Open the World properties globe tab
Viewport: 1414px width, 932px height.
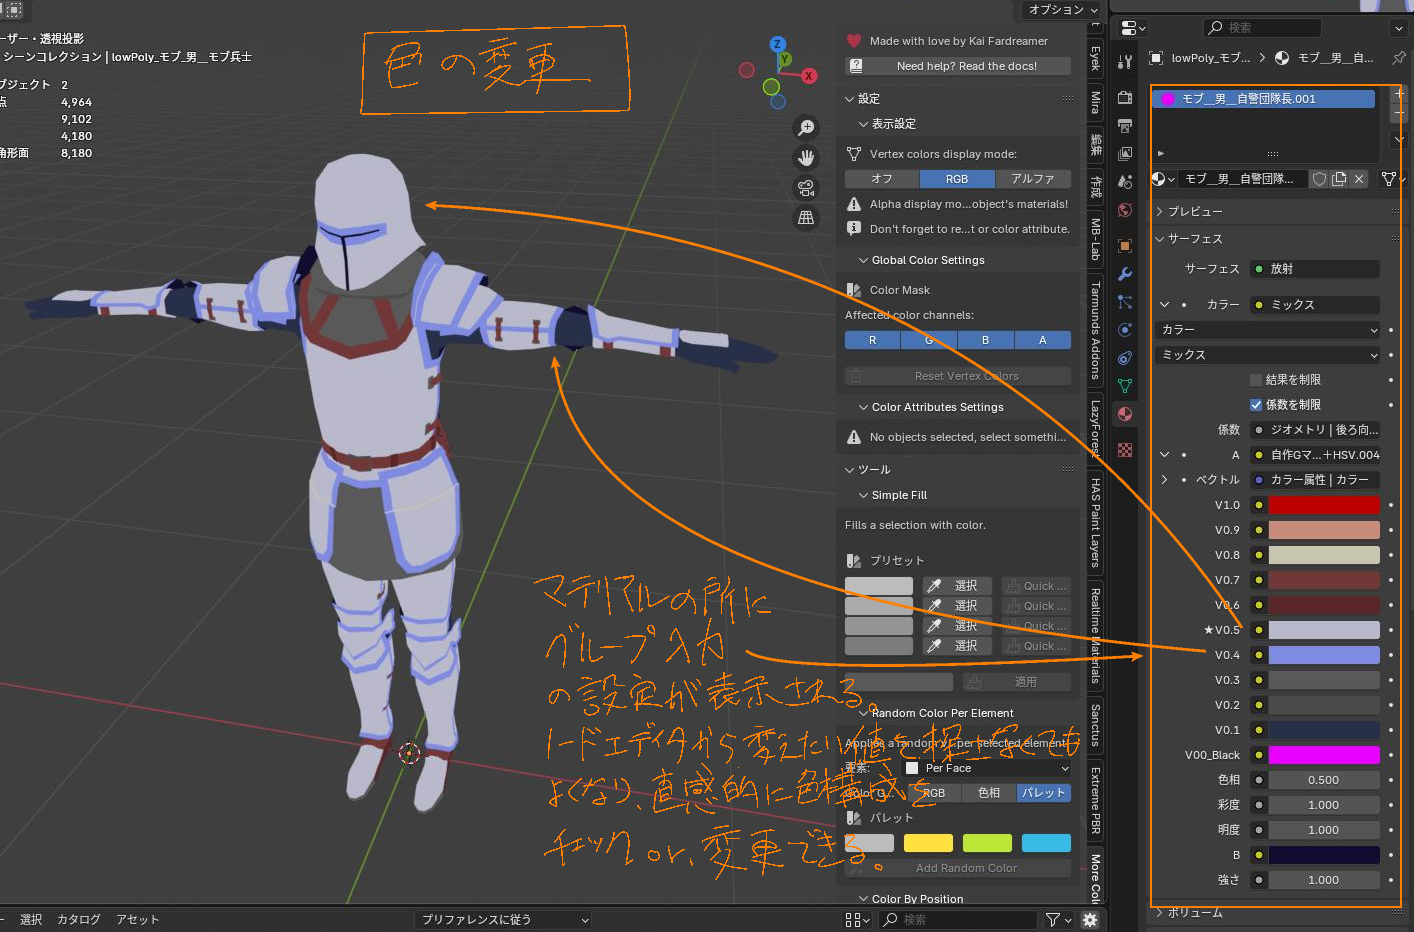pyautogui.click(x=1125, y=210)
